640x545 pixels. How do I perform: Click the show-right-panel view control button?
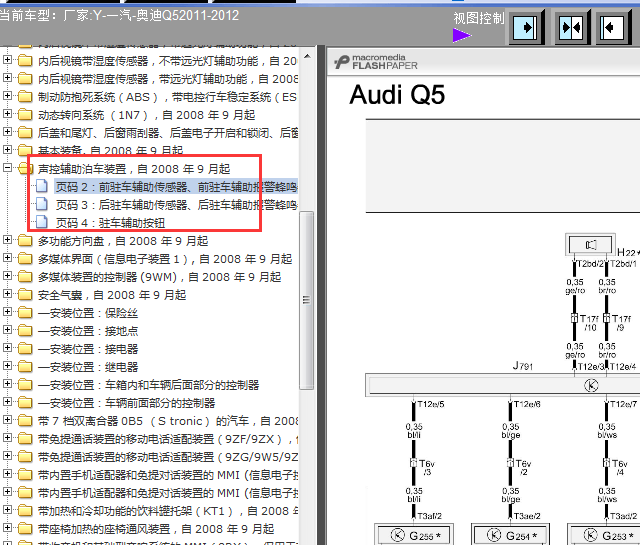(525, 27)
